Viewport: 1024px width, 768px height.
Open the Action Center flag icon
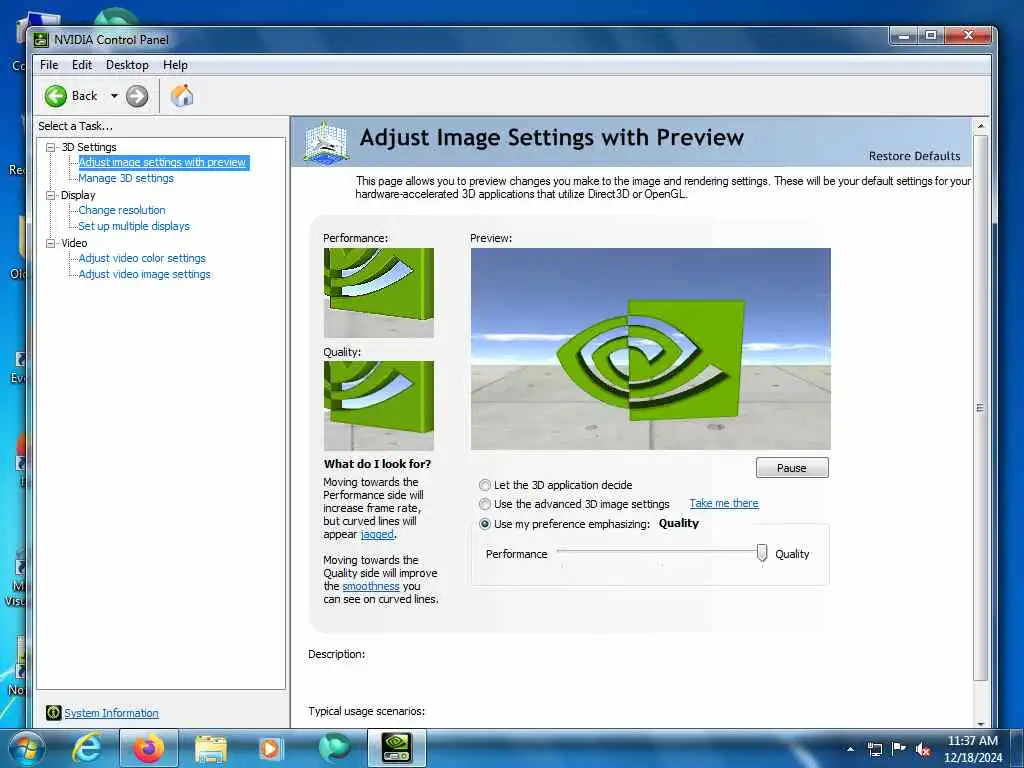point(899,748)
